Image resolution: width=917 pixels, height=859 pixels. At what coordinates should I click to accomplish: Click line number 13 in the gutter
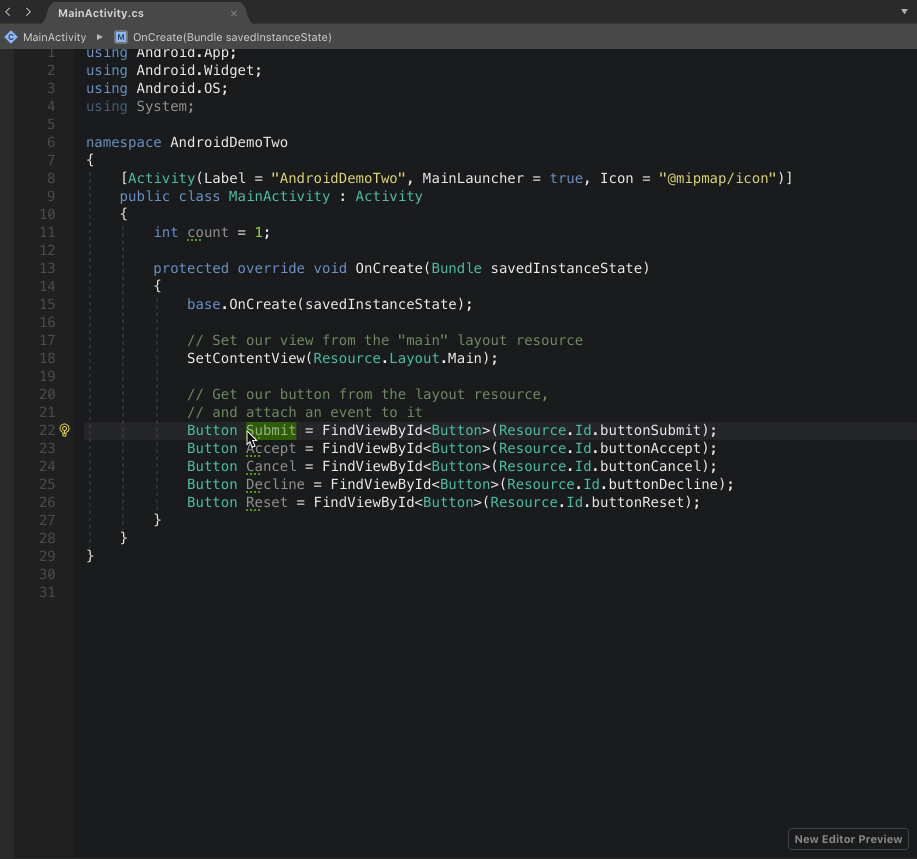pyautogui.click(x=49, y=268)
